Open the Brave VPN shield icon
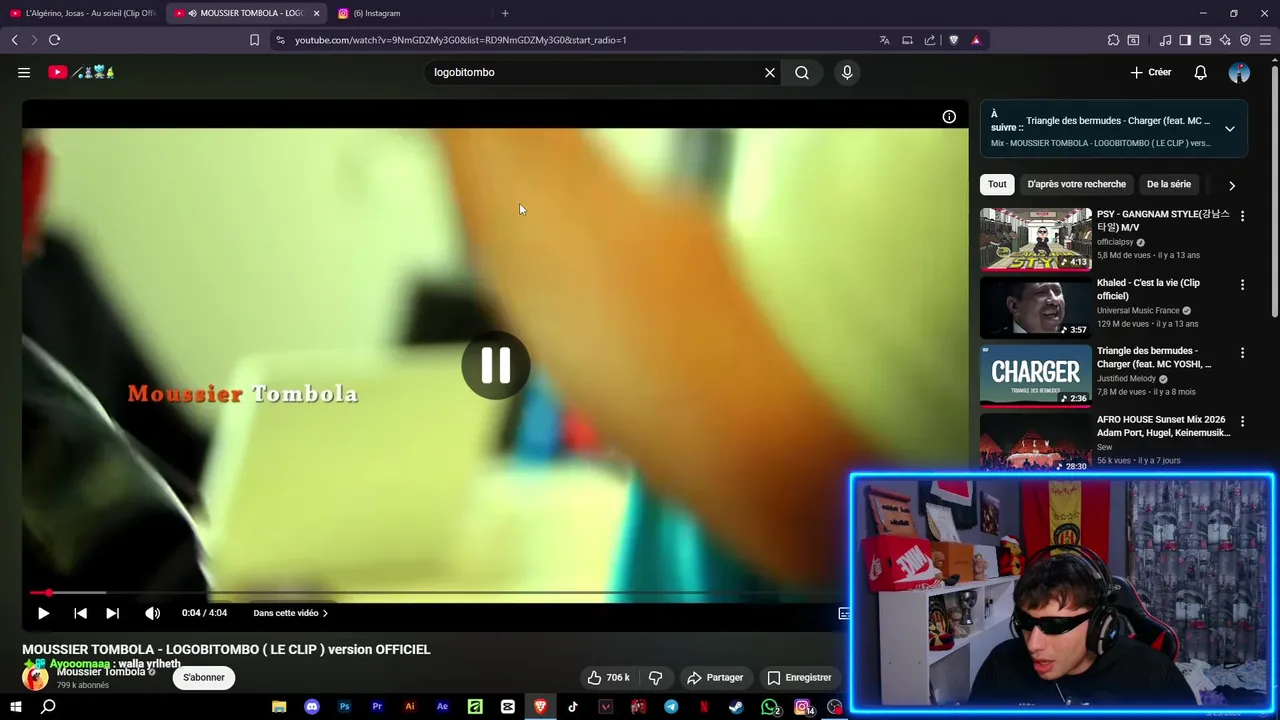1280x720 pixels. pyautogui.click(x=1245, y=40)
